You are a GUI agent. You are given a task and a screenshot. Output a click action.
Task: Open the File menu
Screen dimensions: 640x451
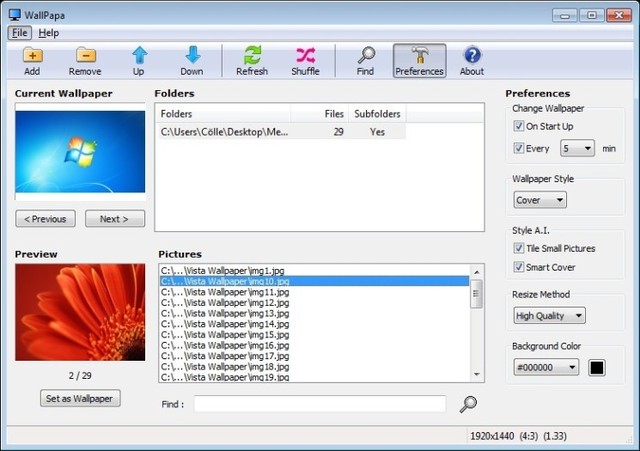point(19,33)
